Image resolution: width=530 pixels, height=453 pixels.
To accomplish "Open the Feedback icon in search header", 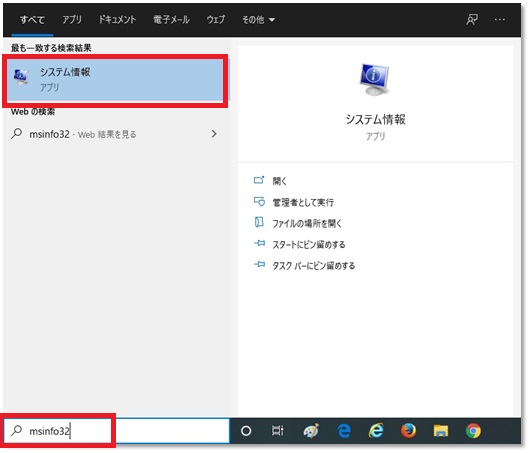I will click(472, 20).
